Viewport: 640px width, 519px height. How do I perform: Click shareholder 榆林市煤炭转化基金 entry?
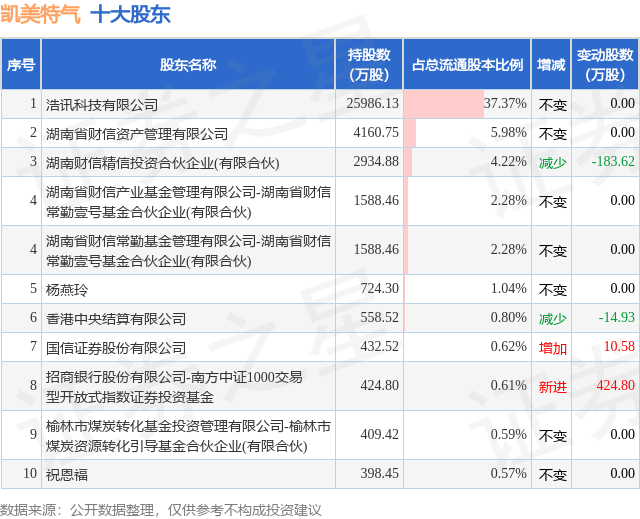[x=188, y=435]
